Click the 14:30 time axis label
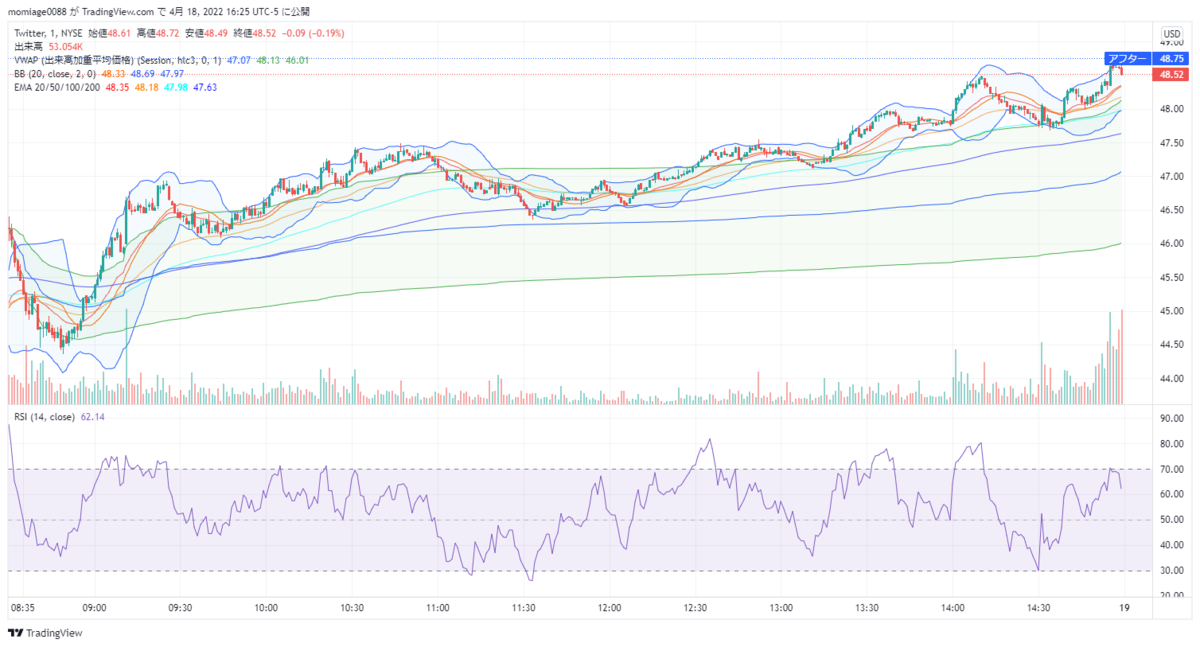 tap(1040, 607)
